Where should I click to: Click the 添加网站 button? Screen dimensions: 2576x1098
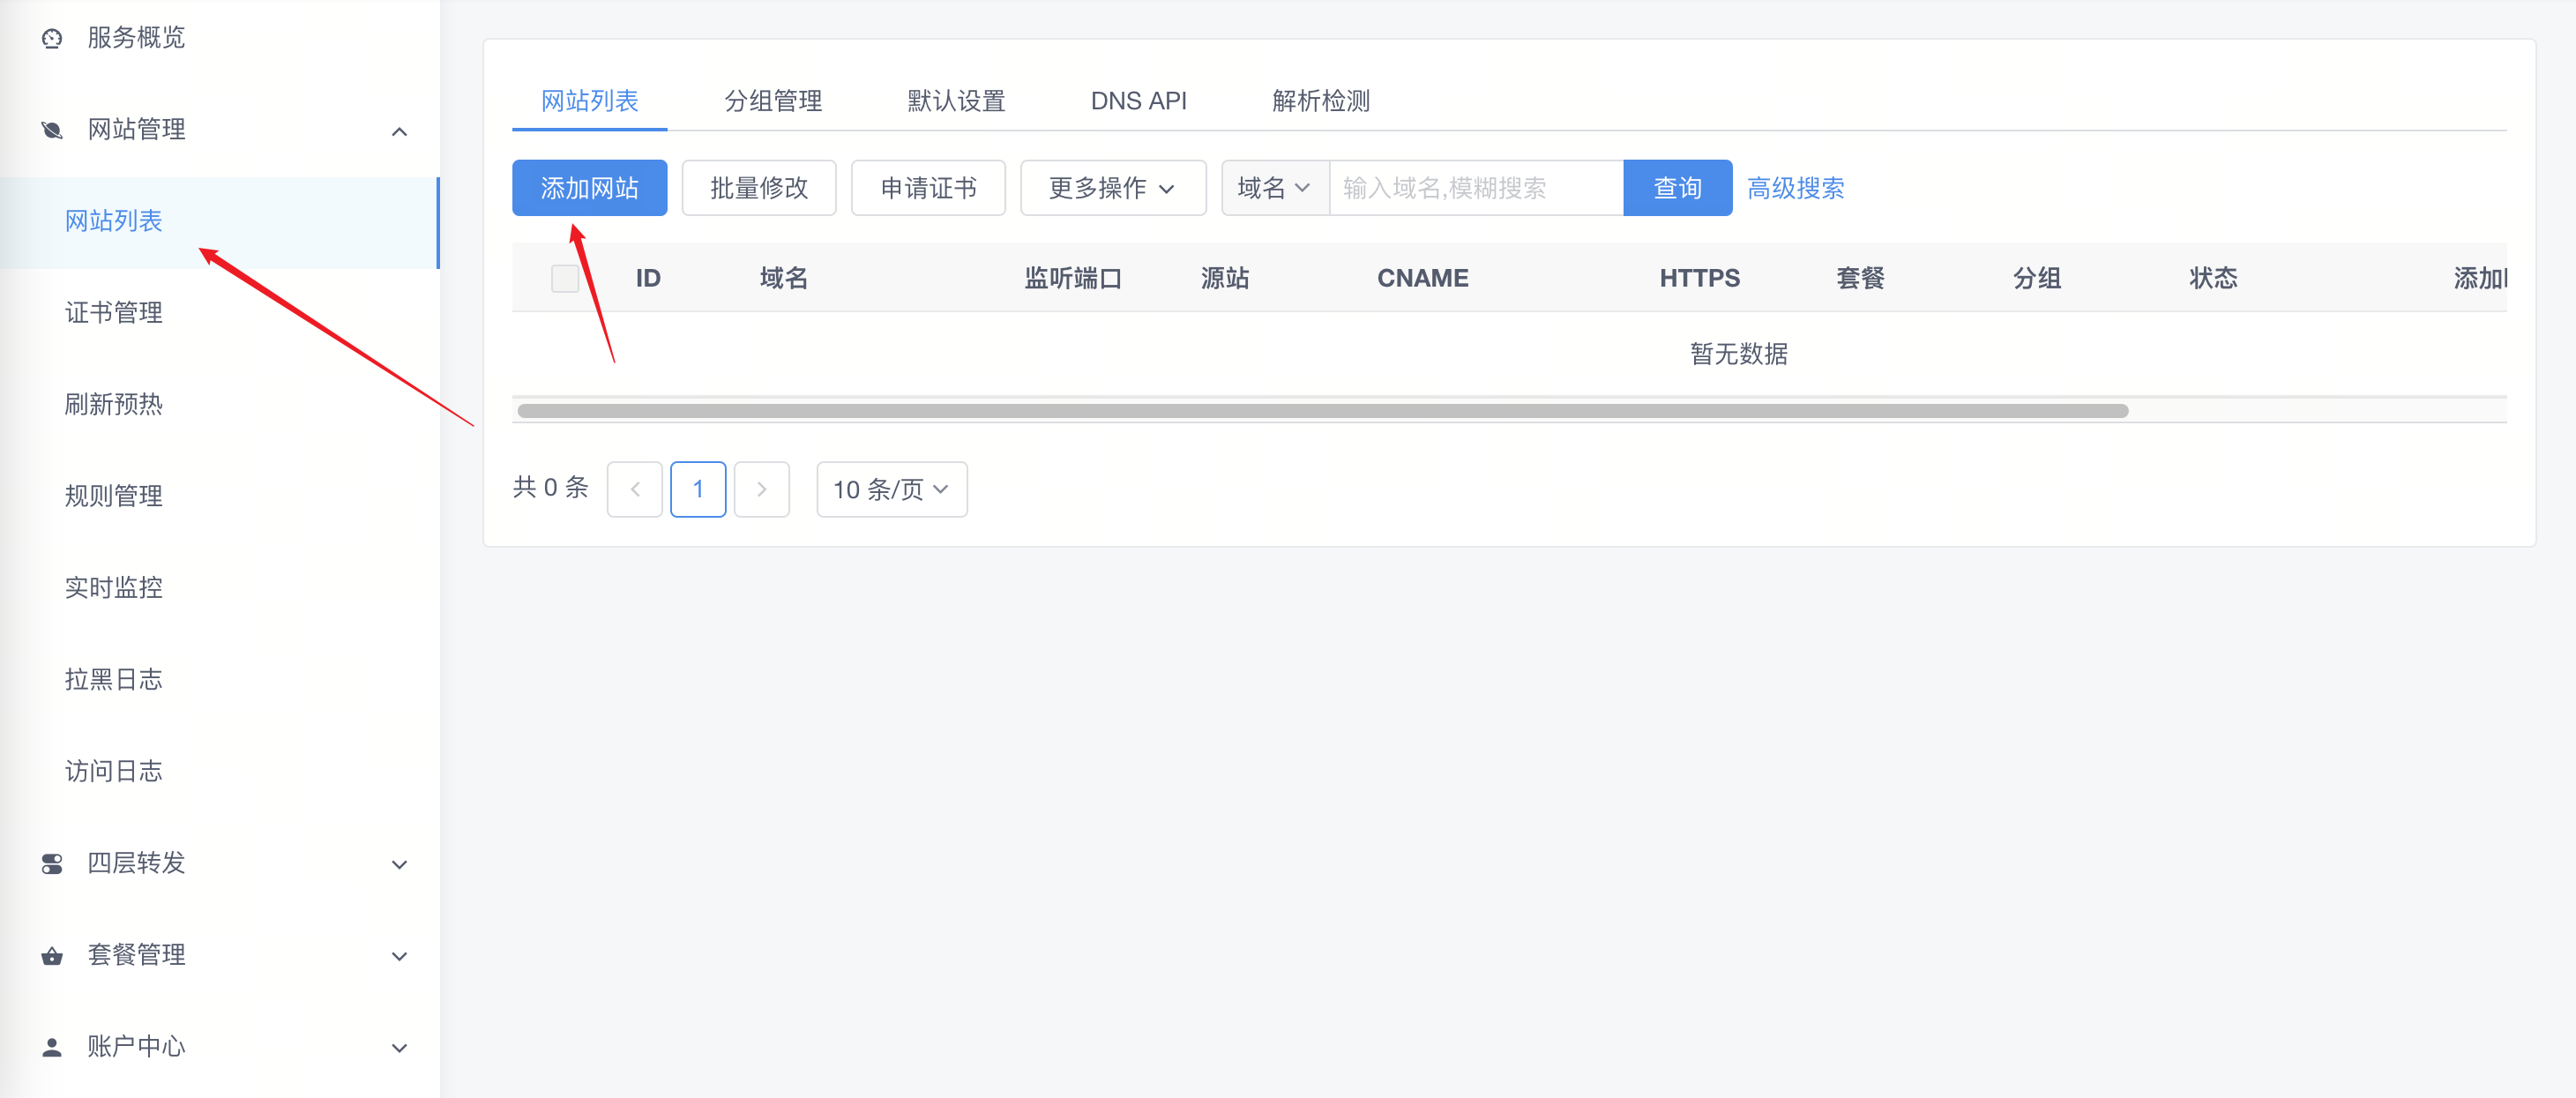[589, 187]
